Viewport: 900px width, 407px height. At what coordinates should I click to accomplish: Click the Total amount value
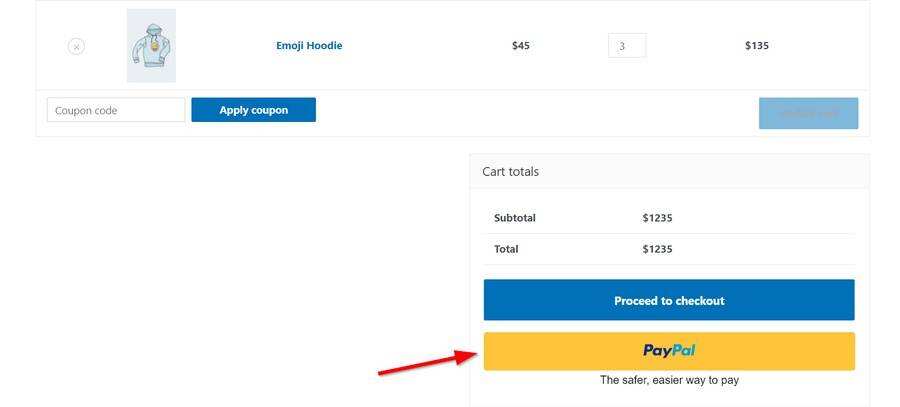(x=657, y=249)
